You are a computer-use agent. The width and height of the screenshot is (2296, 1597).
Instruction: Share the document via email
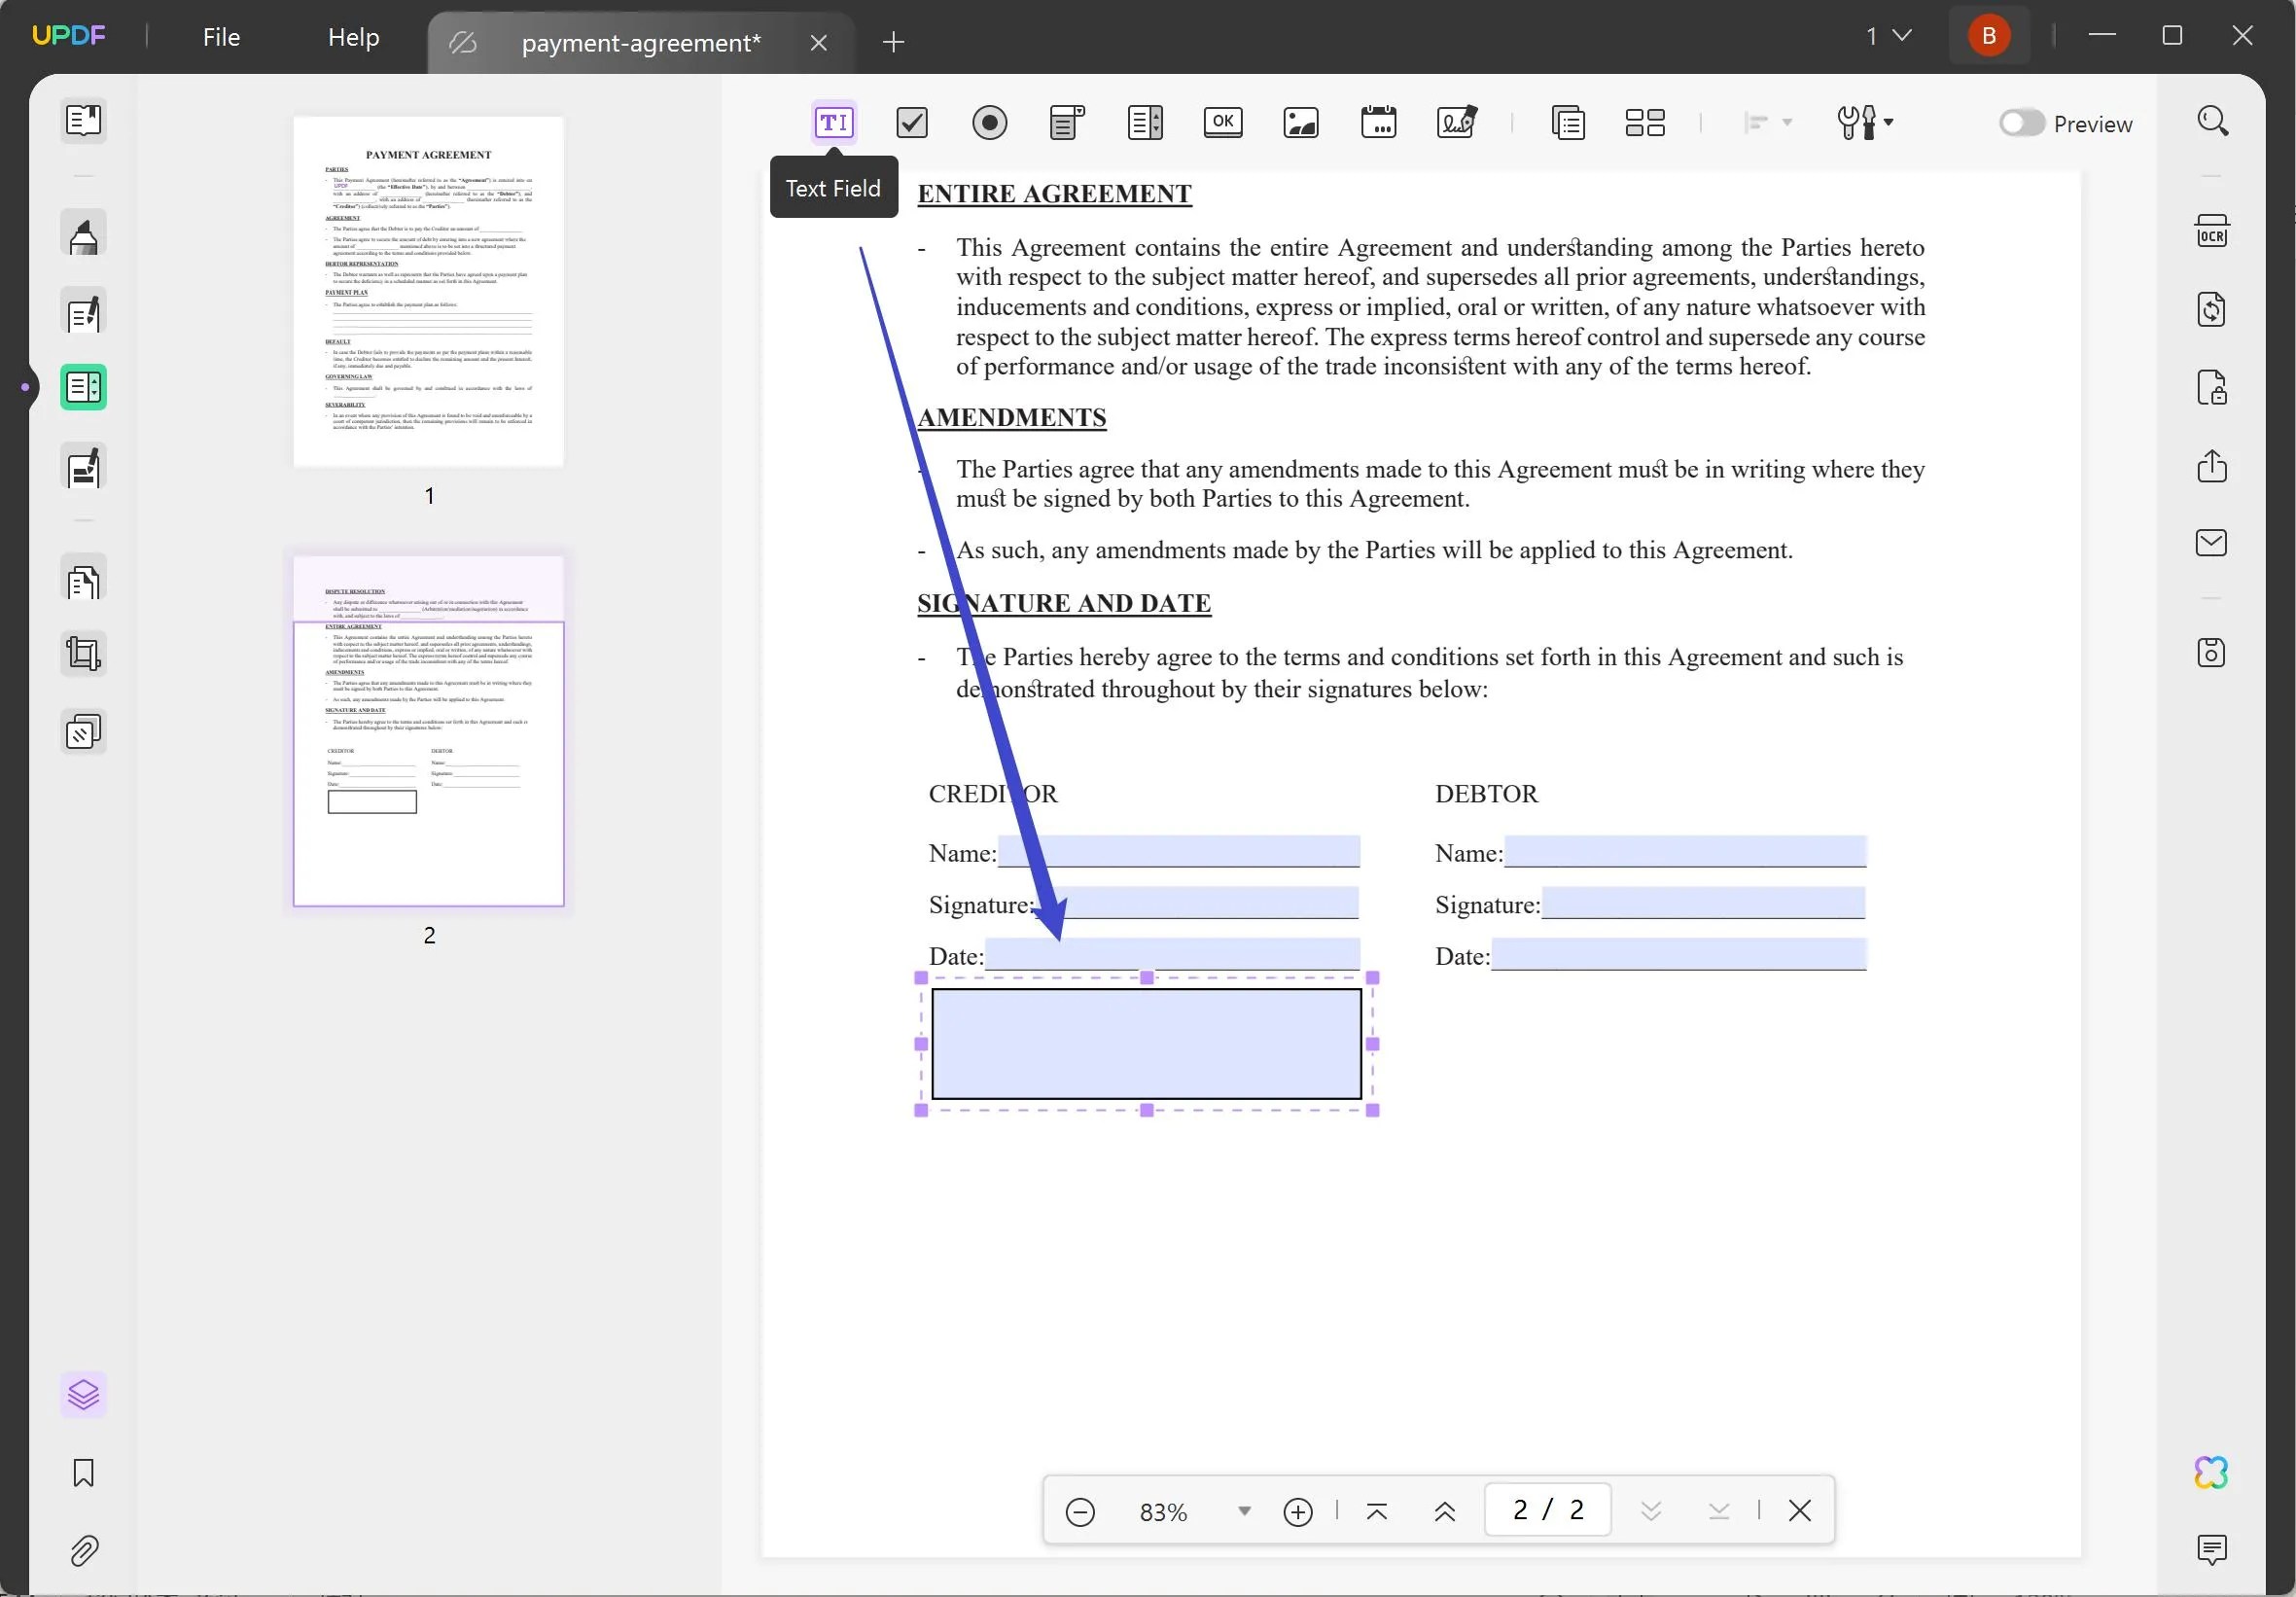[x=2212, y=543]
